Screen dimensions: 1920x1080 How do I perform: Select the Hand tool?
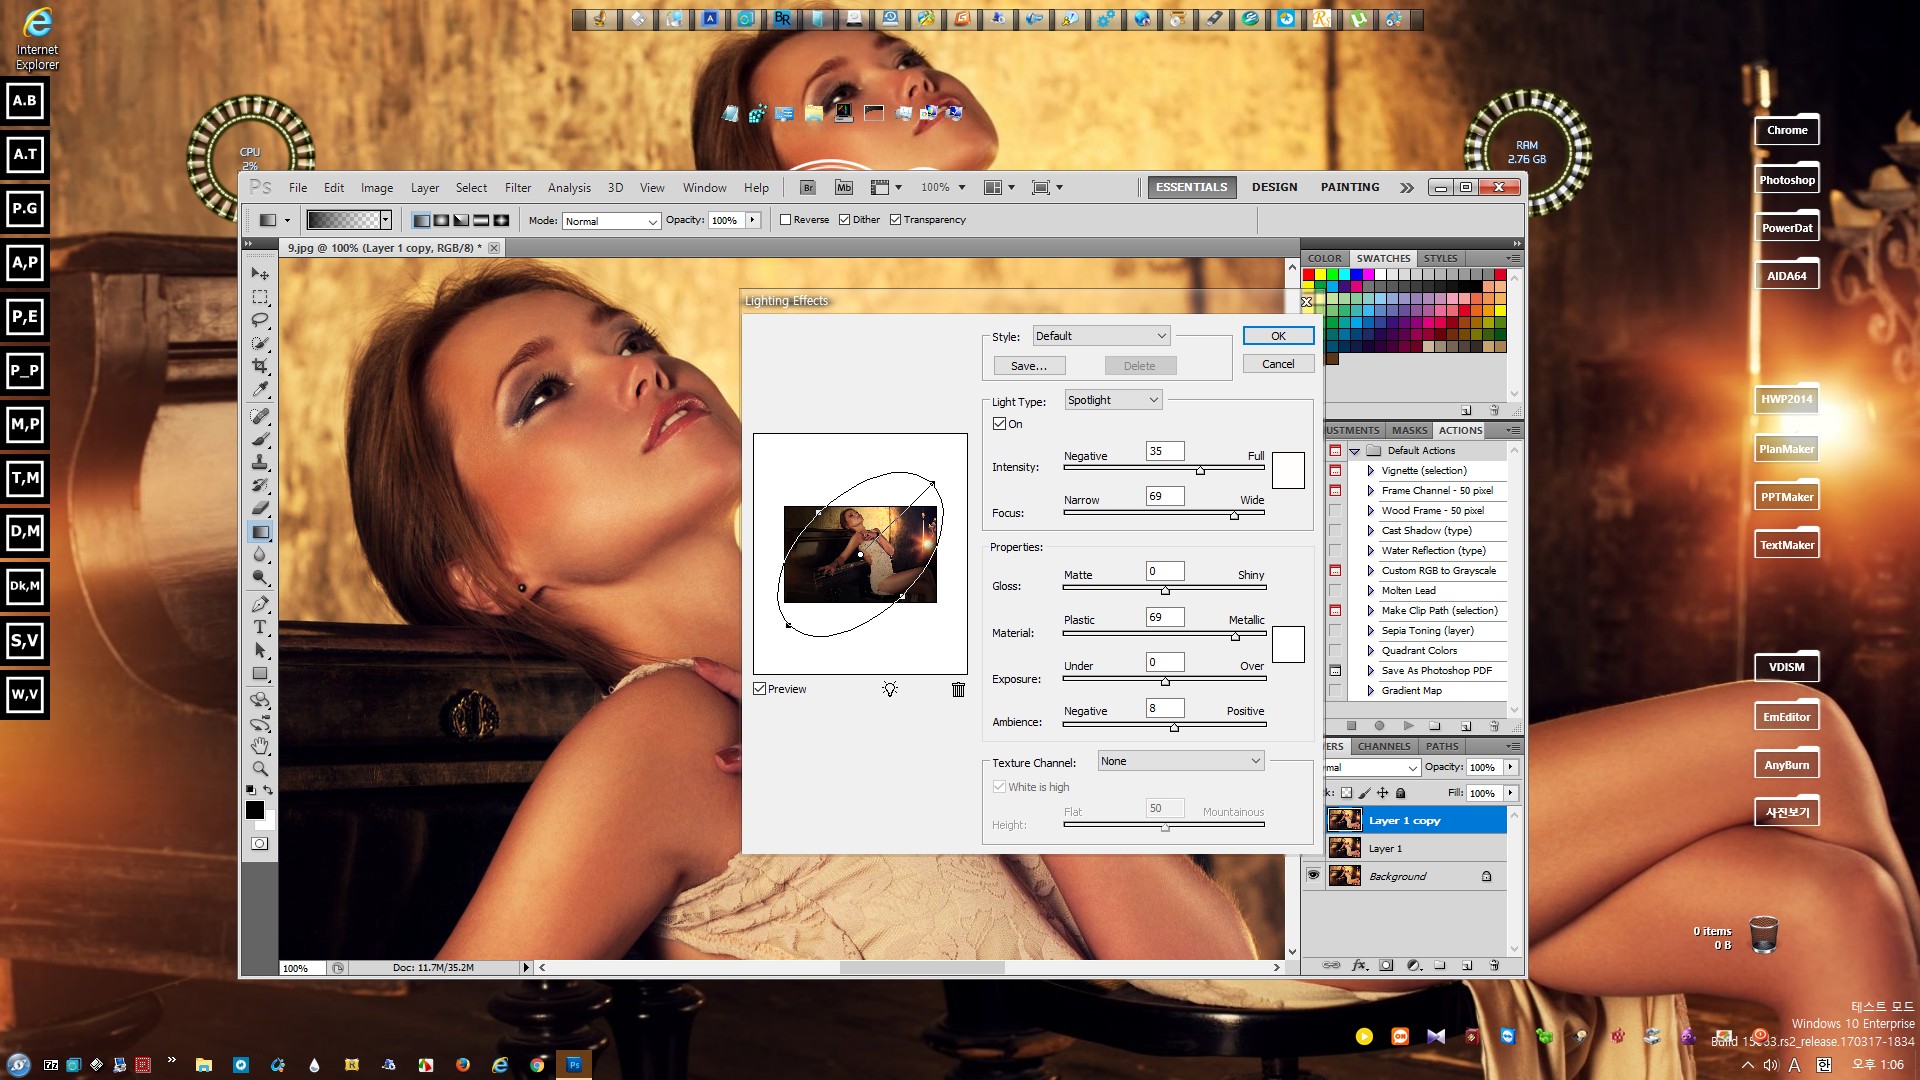260,746
